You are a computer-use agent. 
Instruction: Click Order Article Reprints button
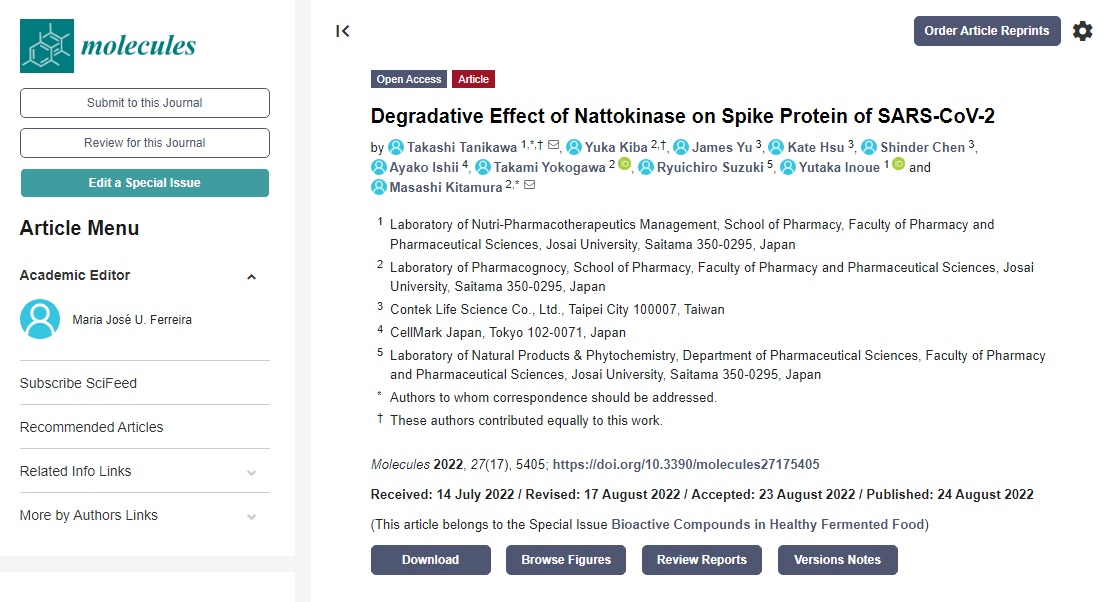(x=986, y=31)
